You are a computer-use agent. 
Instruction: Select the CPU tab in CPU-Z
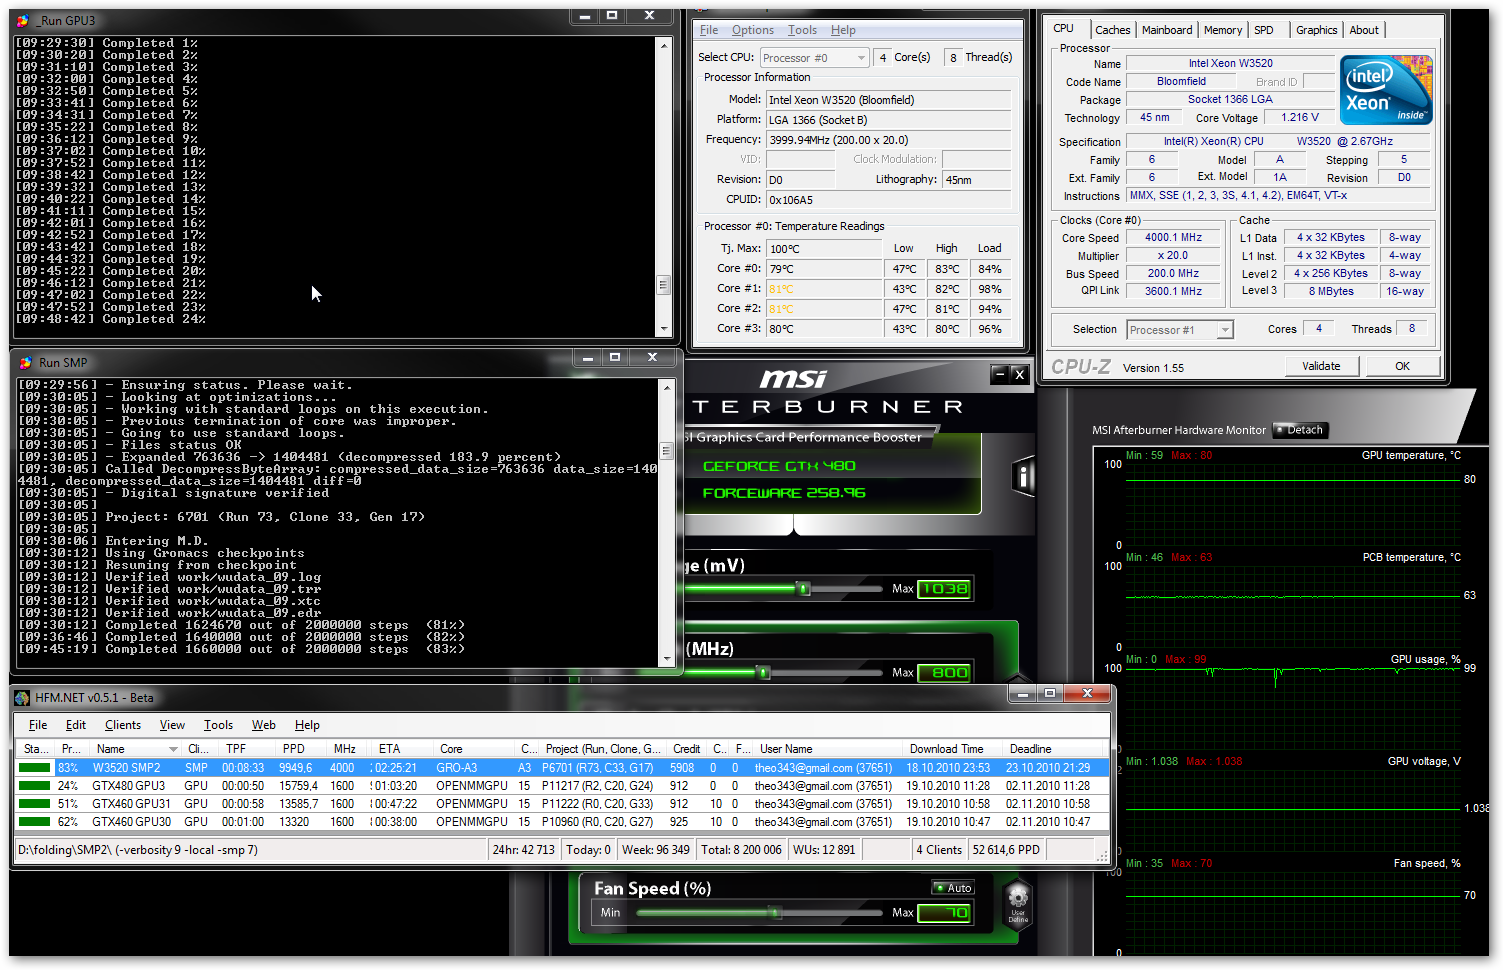pyautogui.click(x=1064, y=28)
